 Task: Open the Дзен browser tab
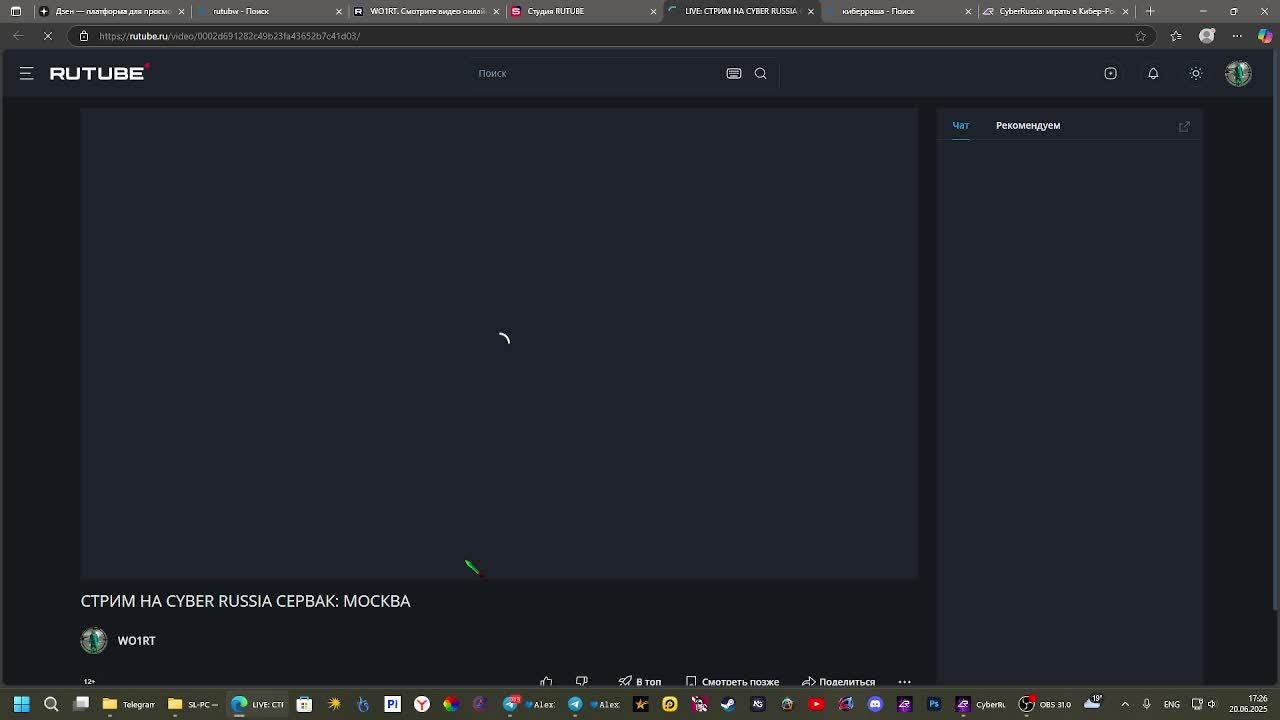click(112, 11)
